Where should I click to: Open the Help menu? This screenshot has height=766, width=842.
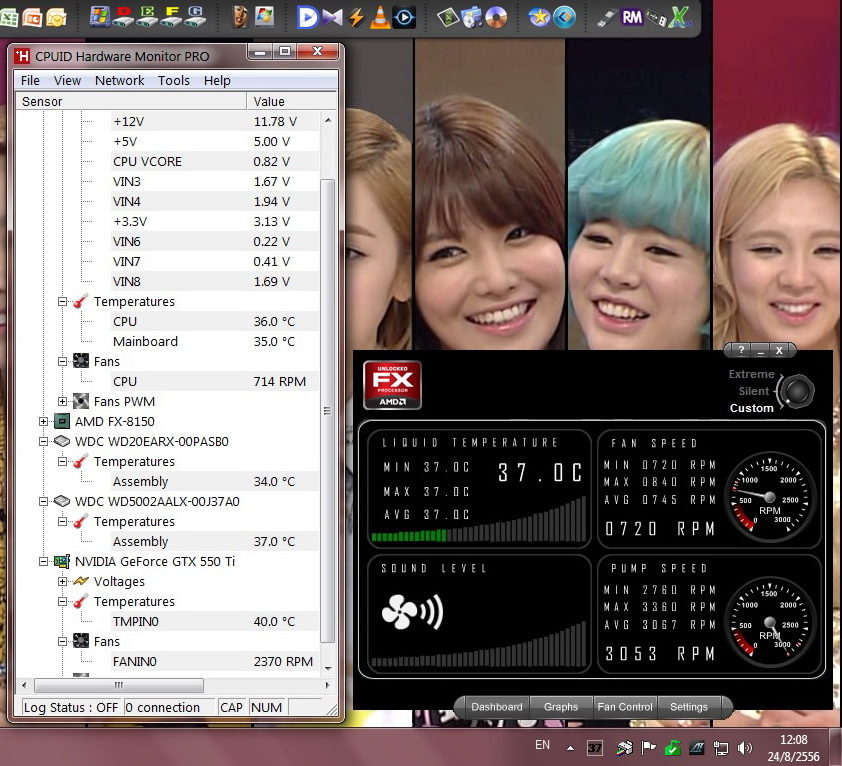click(217, 81)
